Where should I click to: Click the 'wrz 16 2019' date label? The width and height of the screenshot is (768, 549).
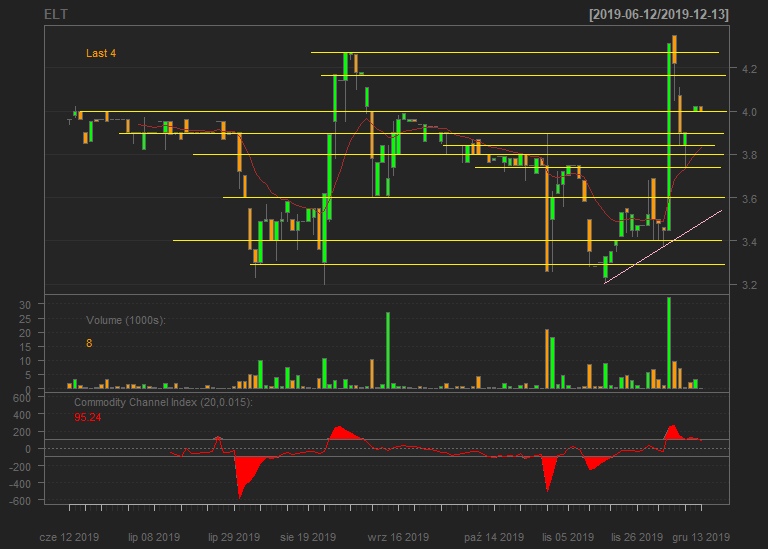click(x=398, y=537)
